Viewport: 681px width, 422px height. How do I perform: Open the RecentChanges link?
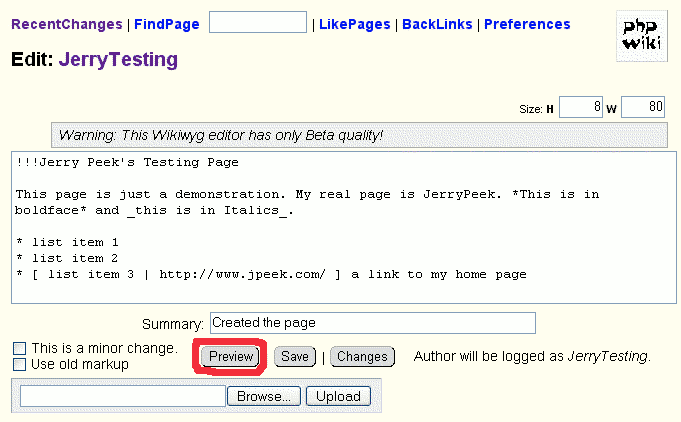coord(67,24)
